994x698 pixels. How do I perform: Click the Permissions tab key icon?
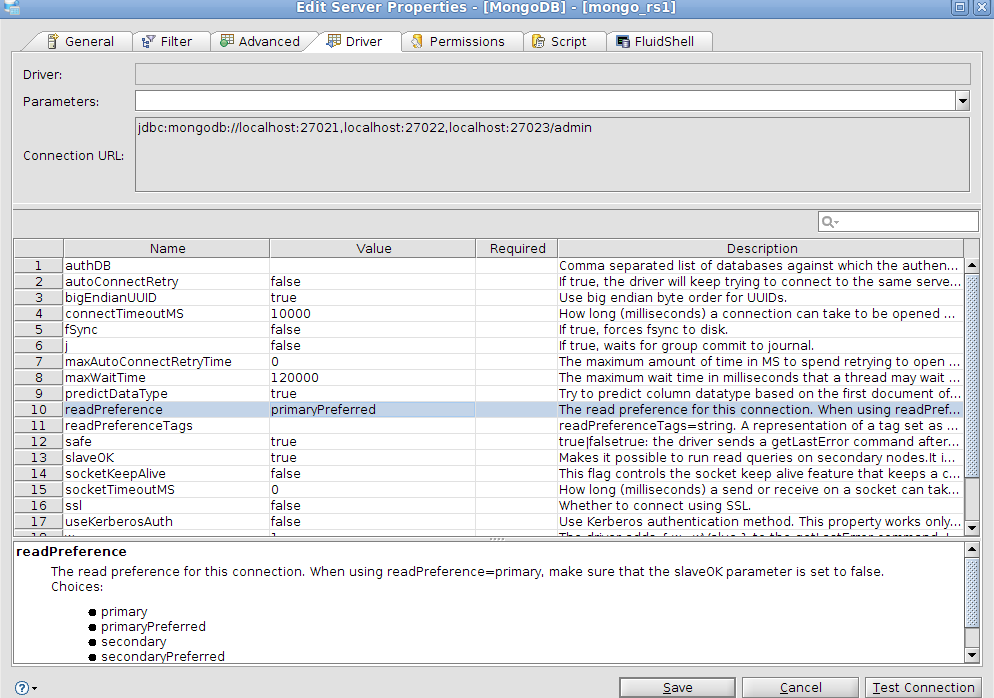[x=416, y=41]
